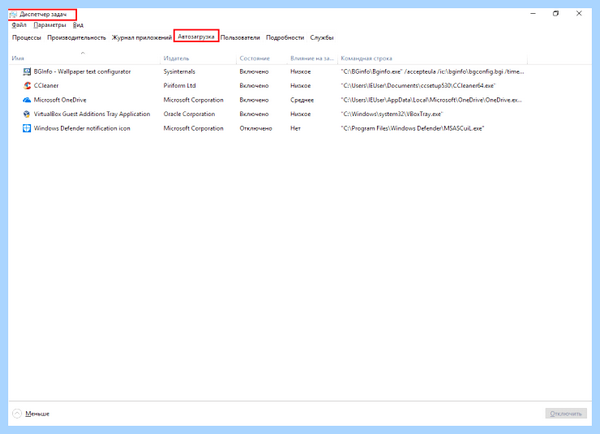This screenshot has width=600, height=434.
Task: Click the OneDrive.exe command line cell
Action: click(x=431, y=100)
